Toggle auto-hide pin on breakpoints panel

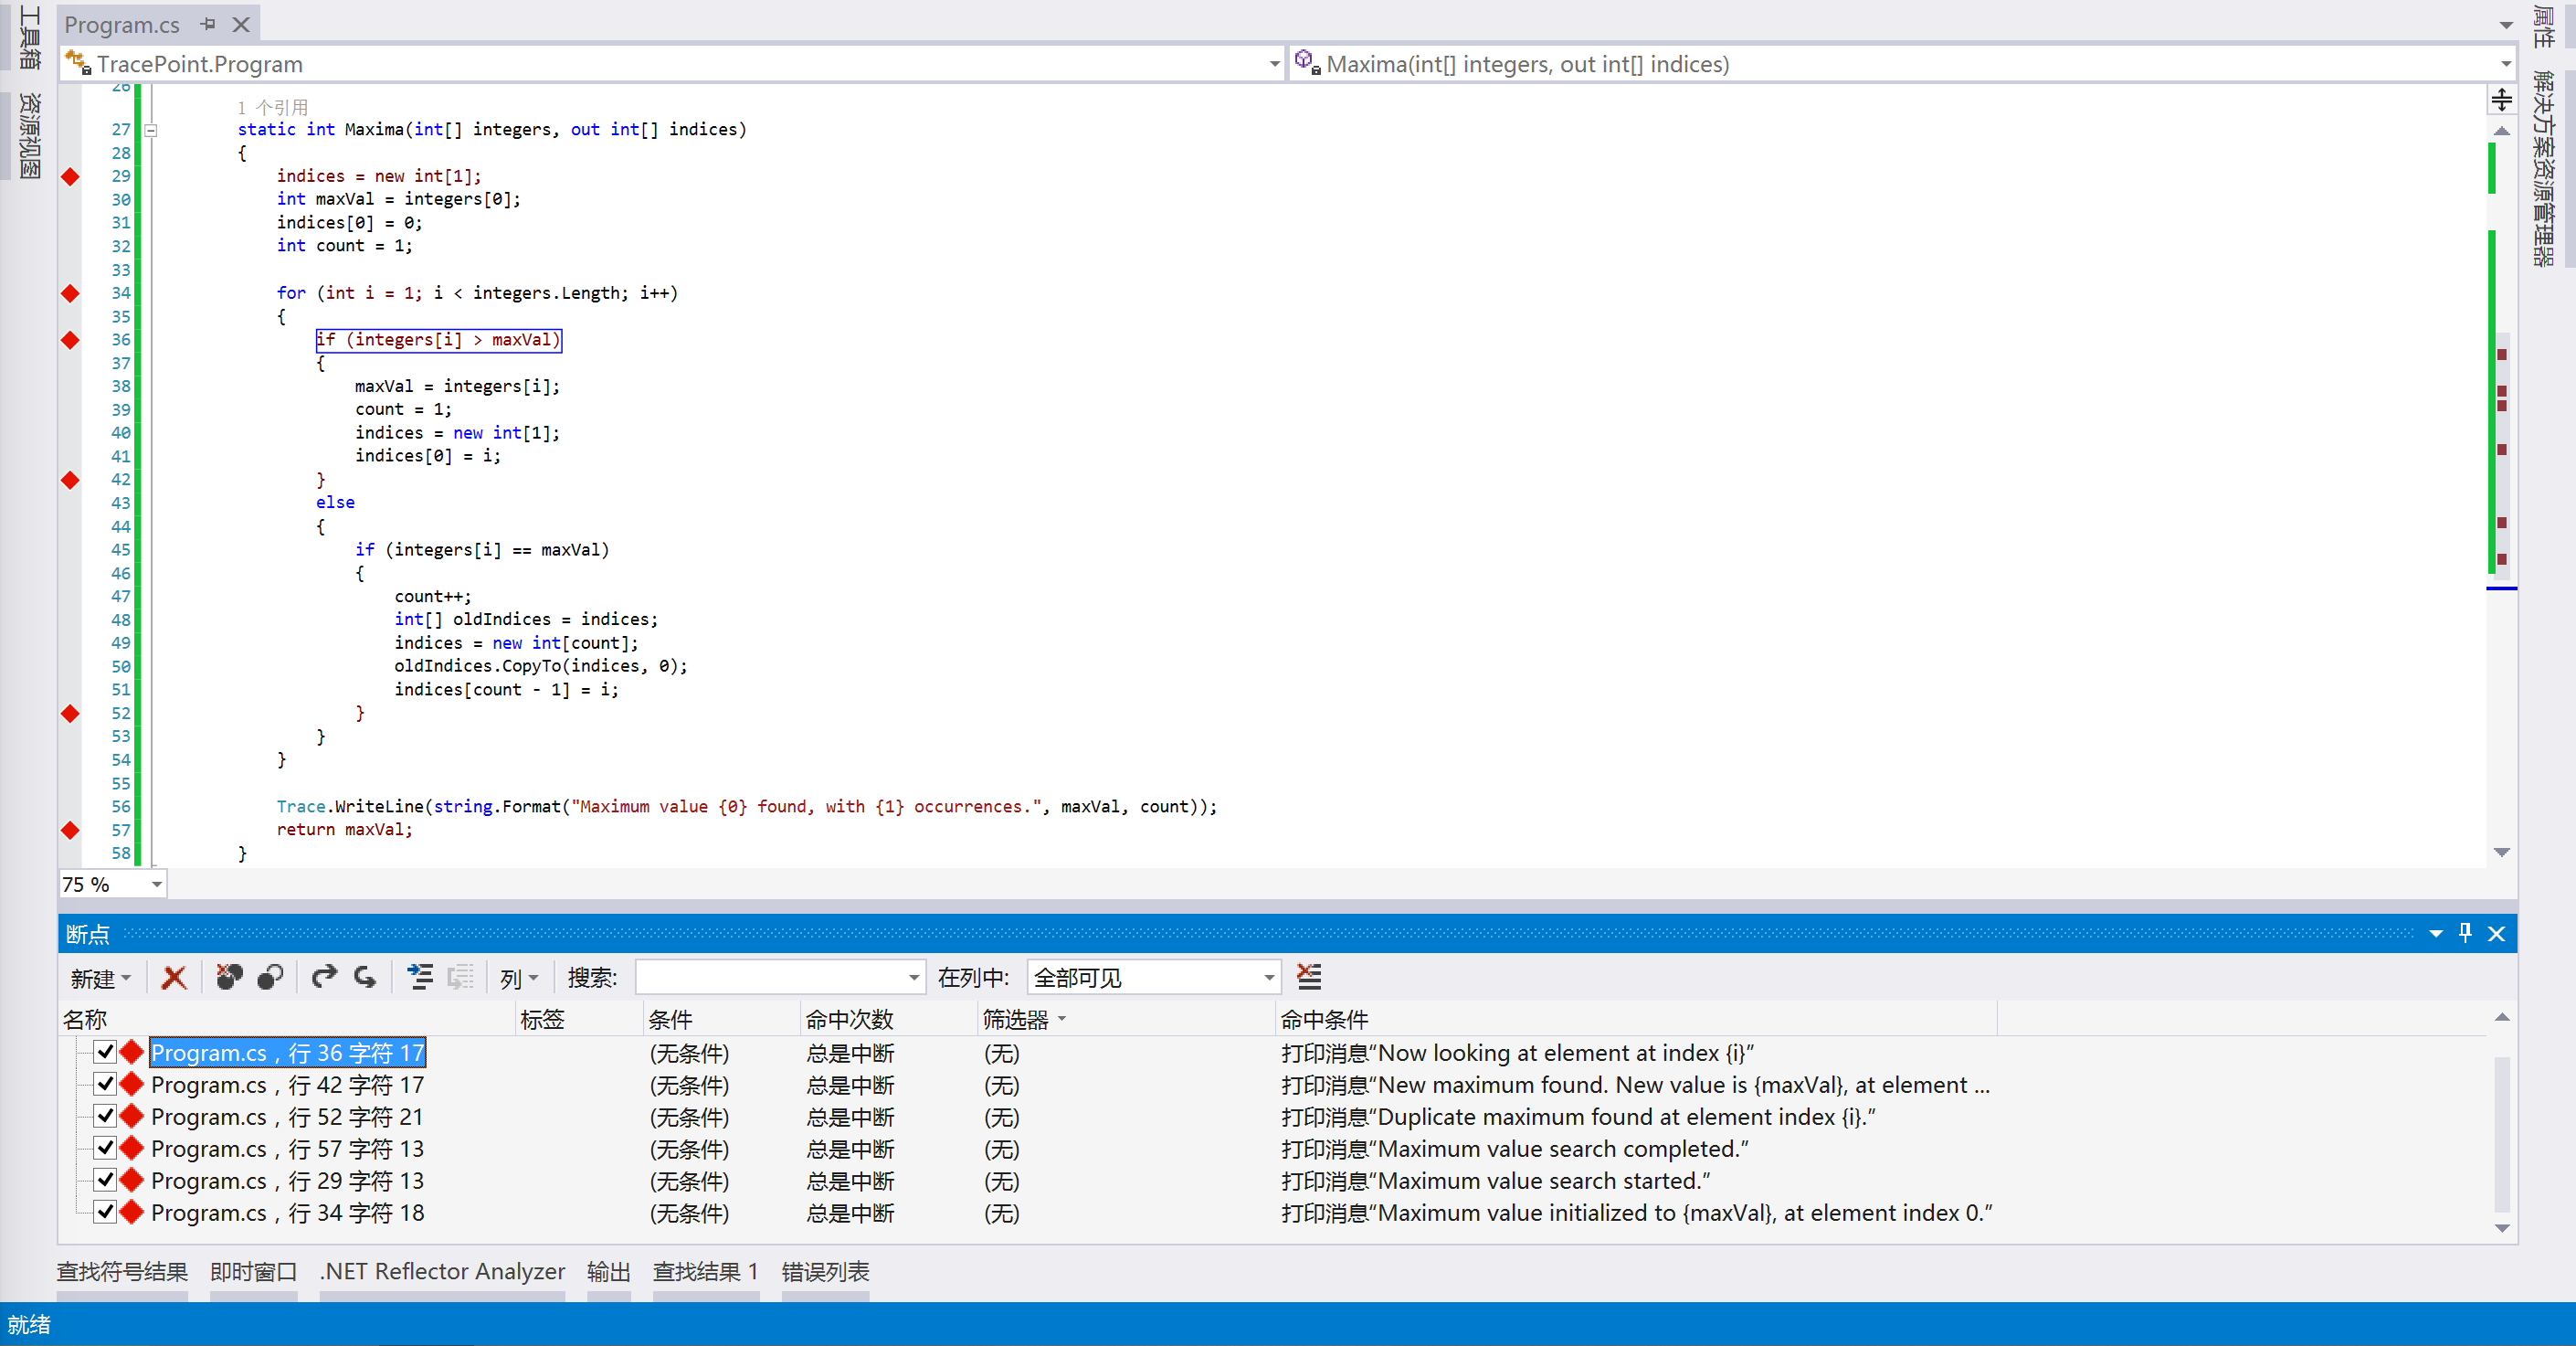point(2465,933)
